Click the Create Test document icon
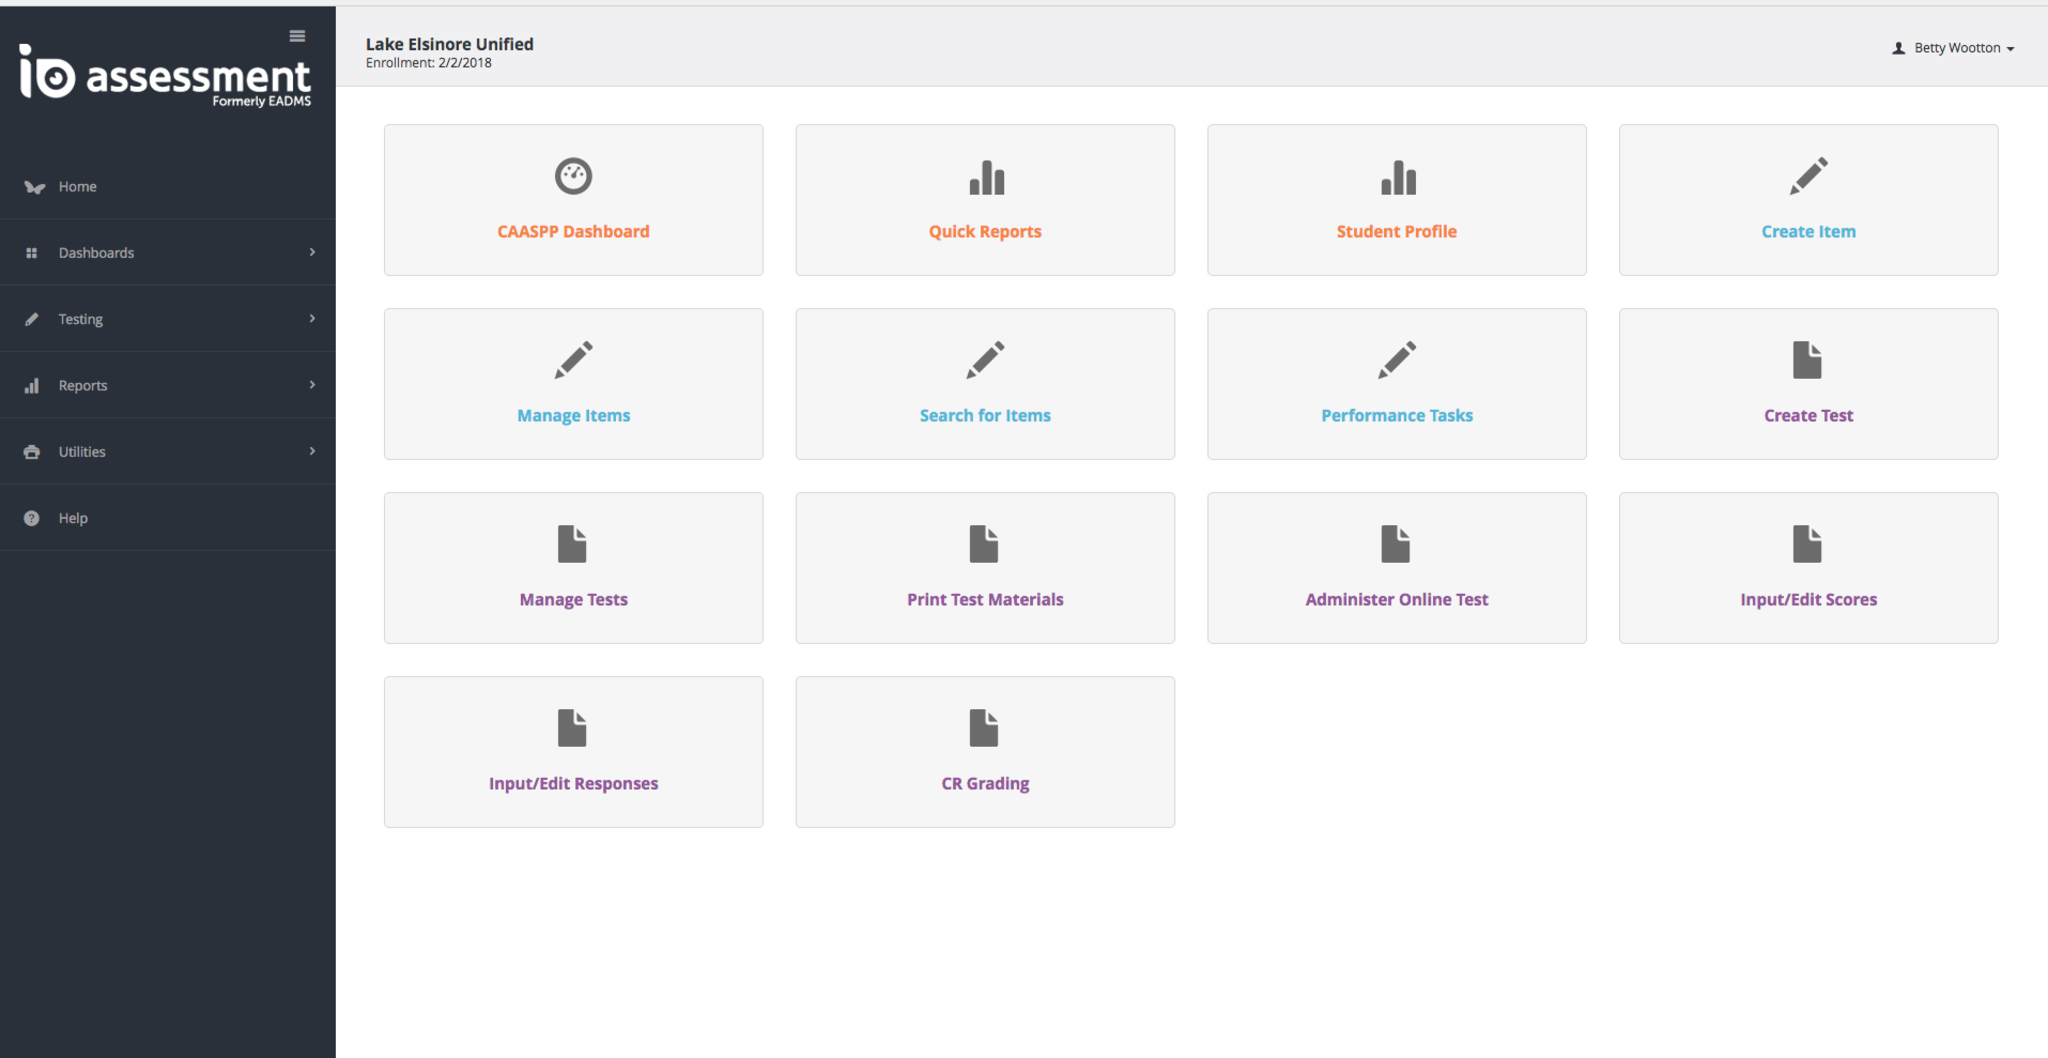The width and height of the screenshot is (2048, 1058). point(1807,360)
